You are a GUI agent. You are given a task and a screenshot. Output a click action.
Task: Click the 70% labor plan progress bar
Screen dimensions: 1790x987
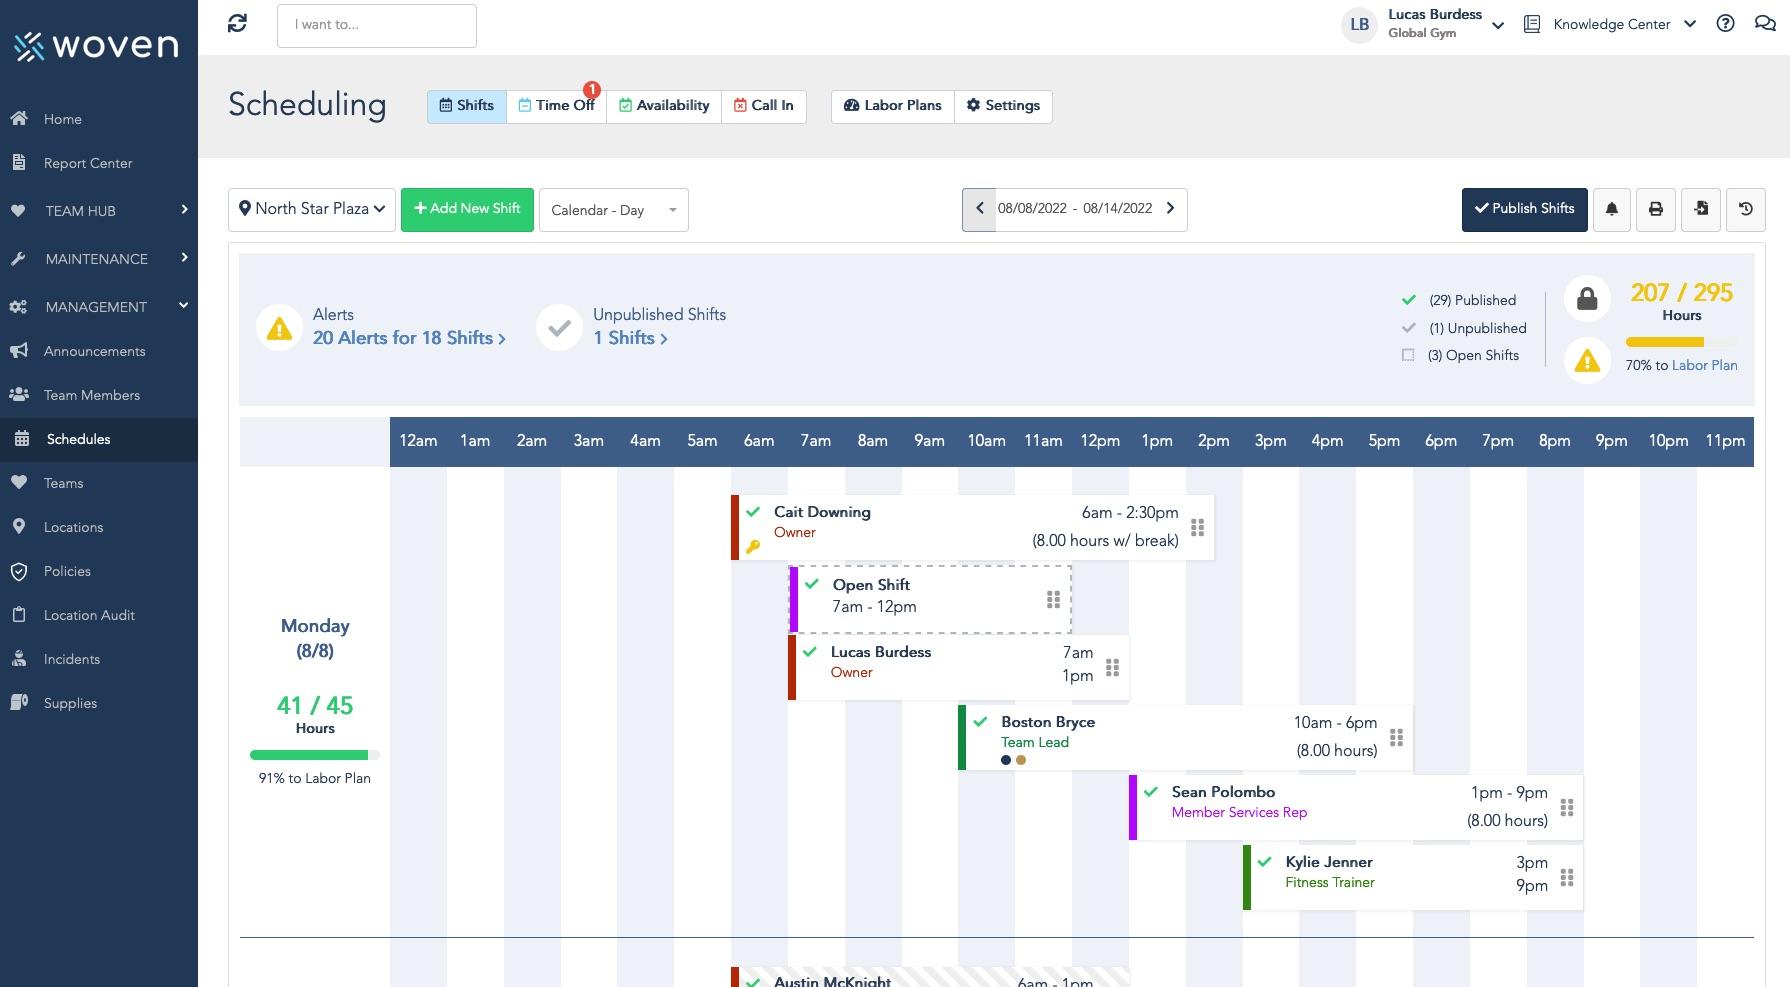(x=1682, y=342)
